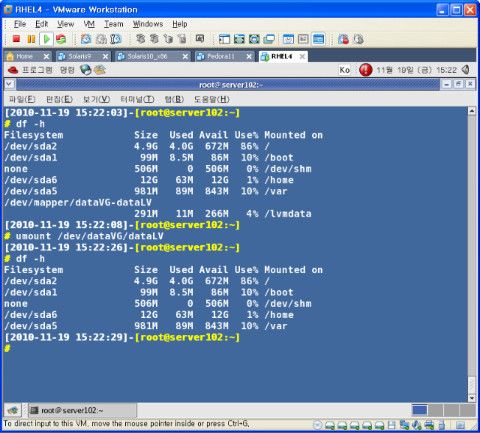Click the panel clock showing 15:22
Image resolution: width=480 pixels, height=433 pixels.
point(416,70)
